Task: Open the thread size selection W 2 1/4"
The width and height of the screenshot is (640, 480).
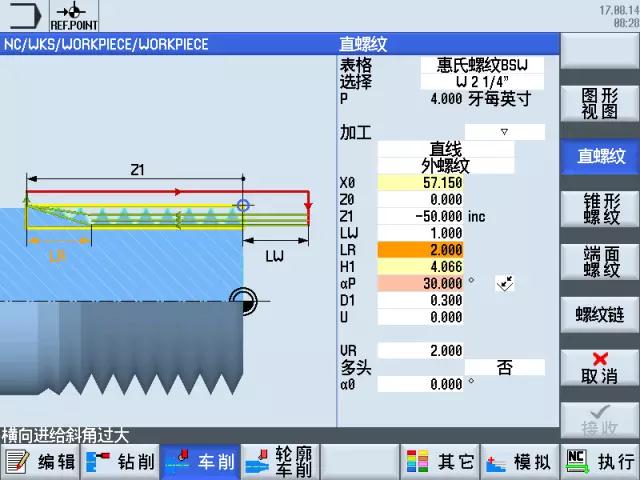Action: pos(482,81)
